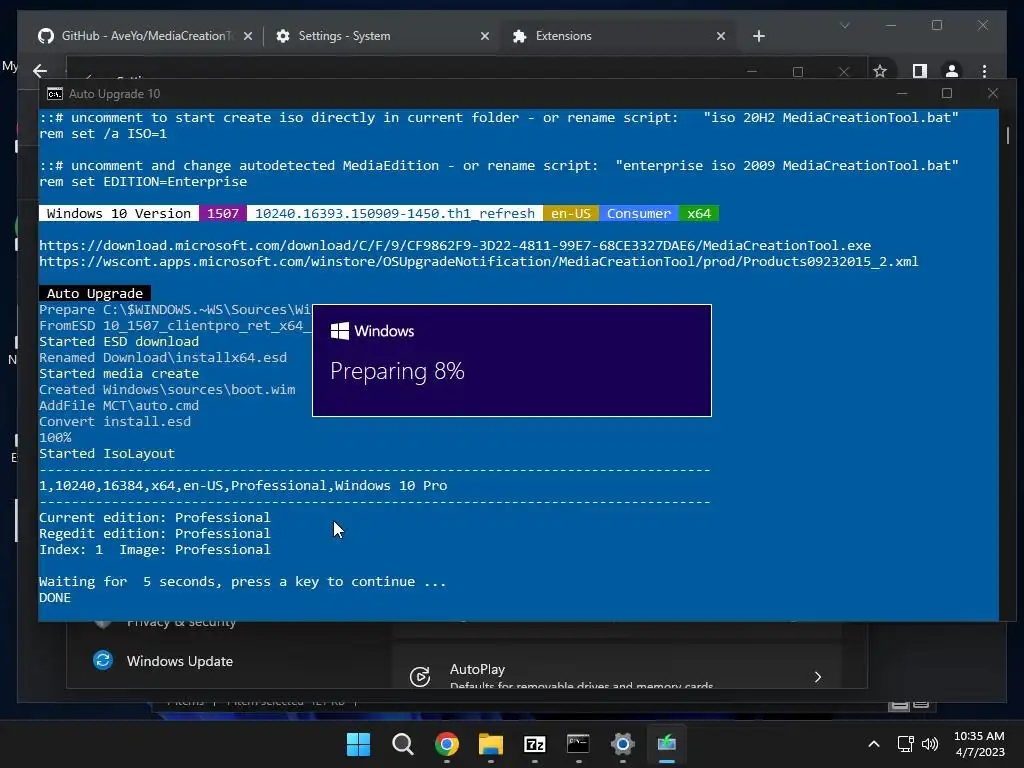Open Google Chrome from the taskbar
Screen dimensions: 1024x768
click(447, 744)
